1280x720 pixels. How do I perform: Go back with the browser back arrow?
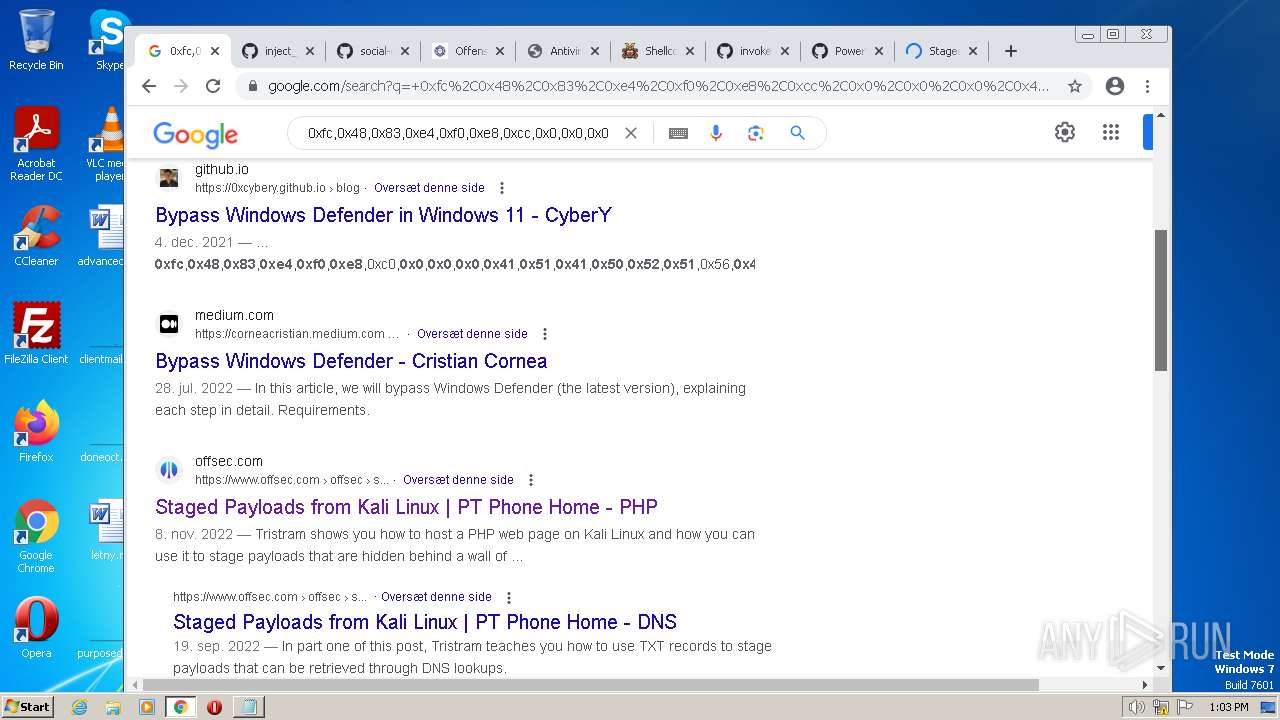click(149, 86)
